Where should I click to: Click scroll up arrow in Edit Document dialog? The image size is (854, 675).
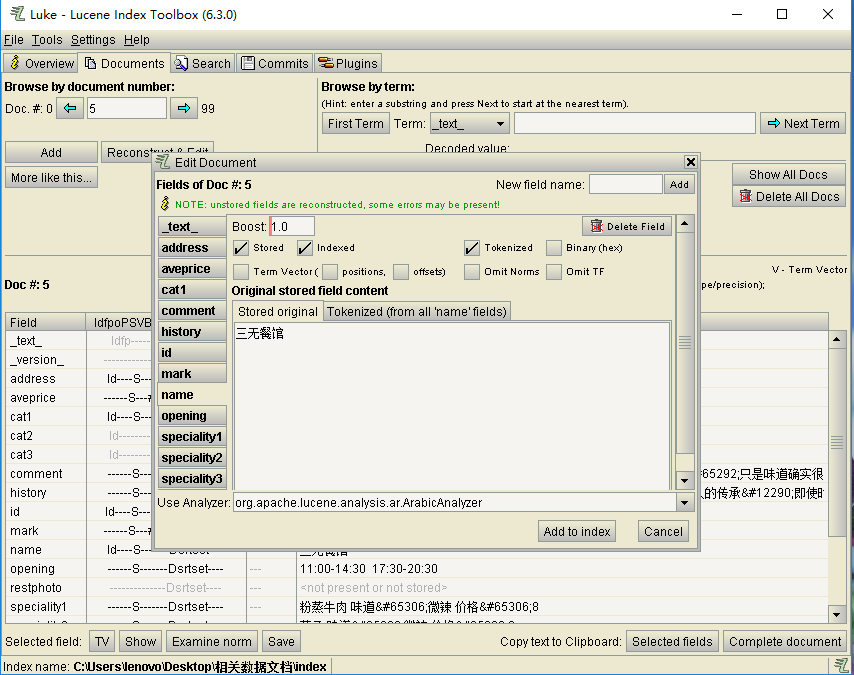(685, 223)
